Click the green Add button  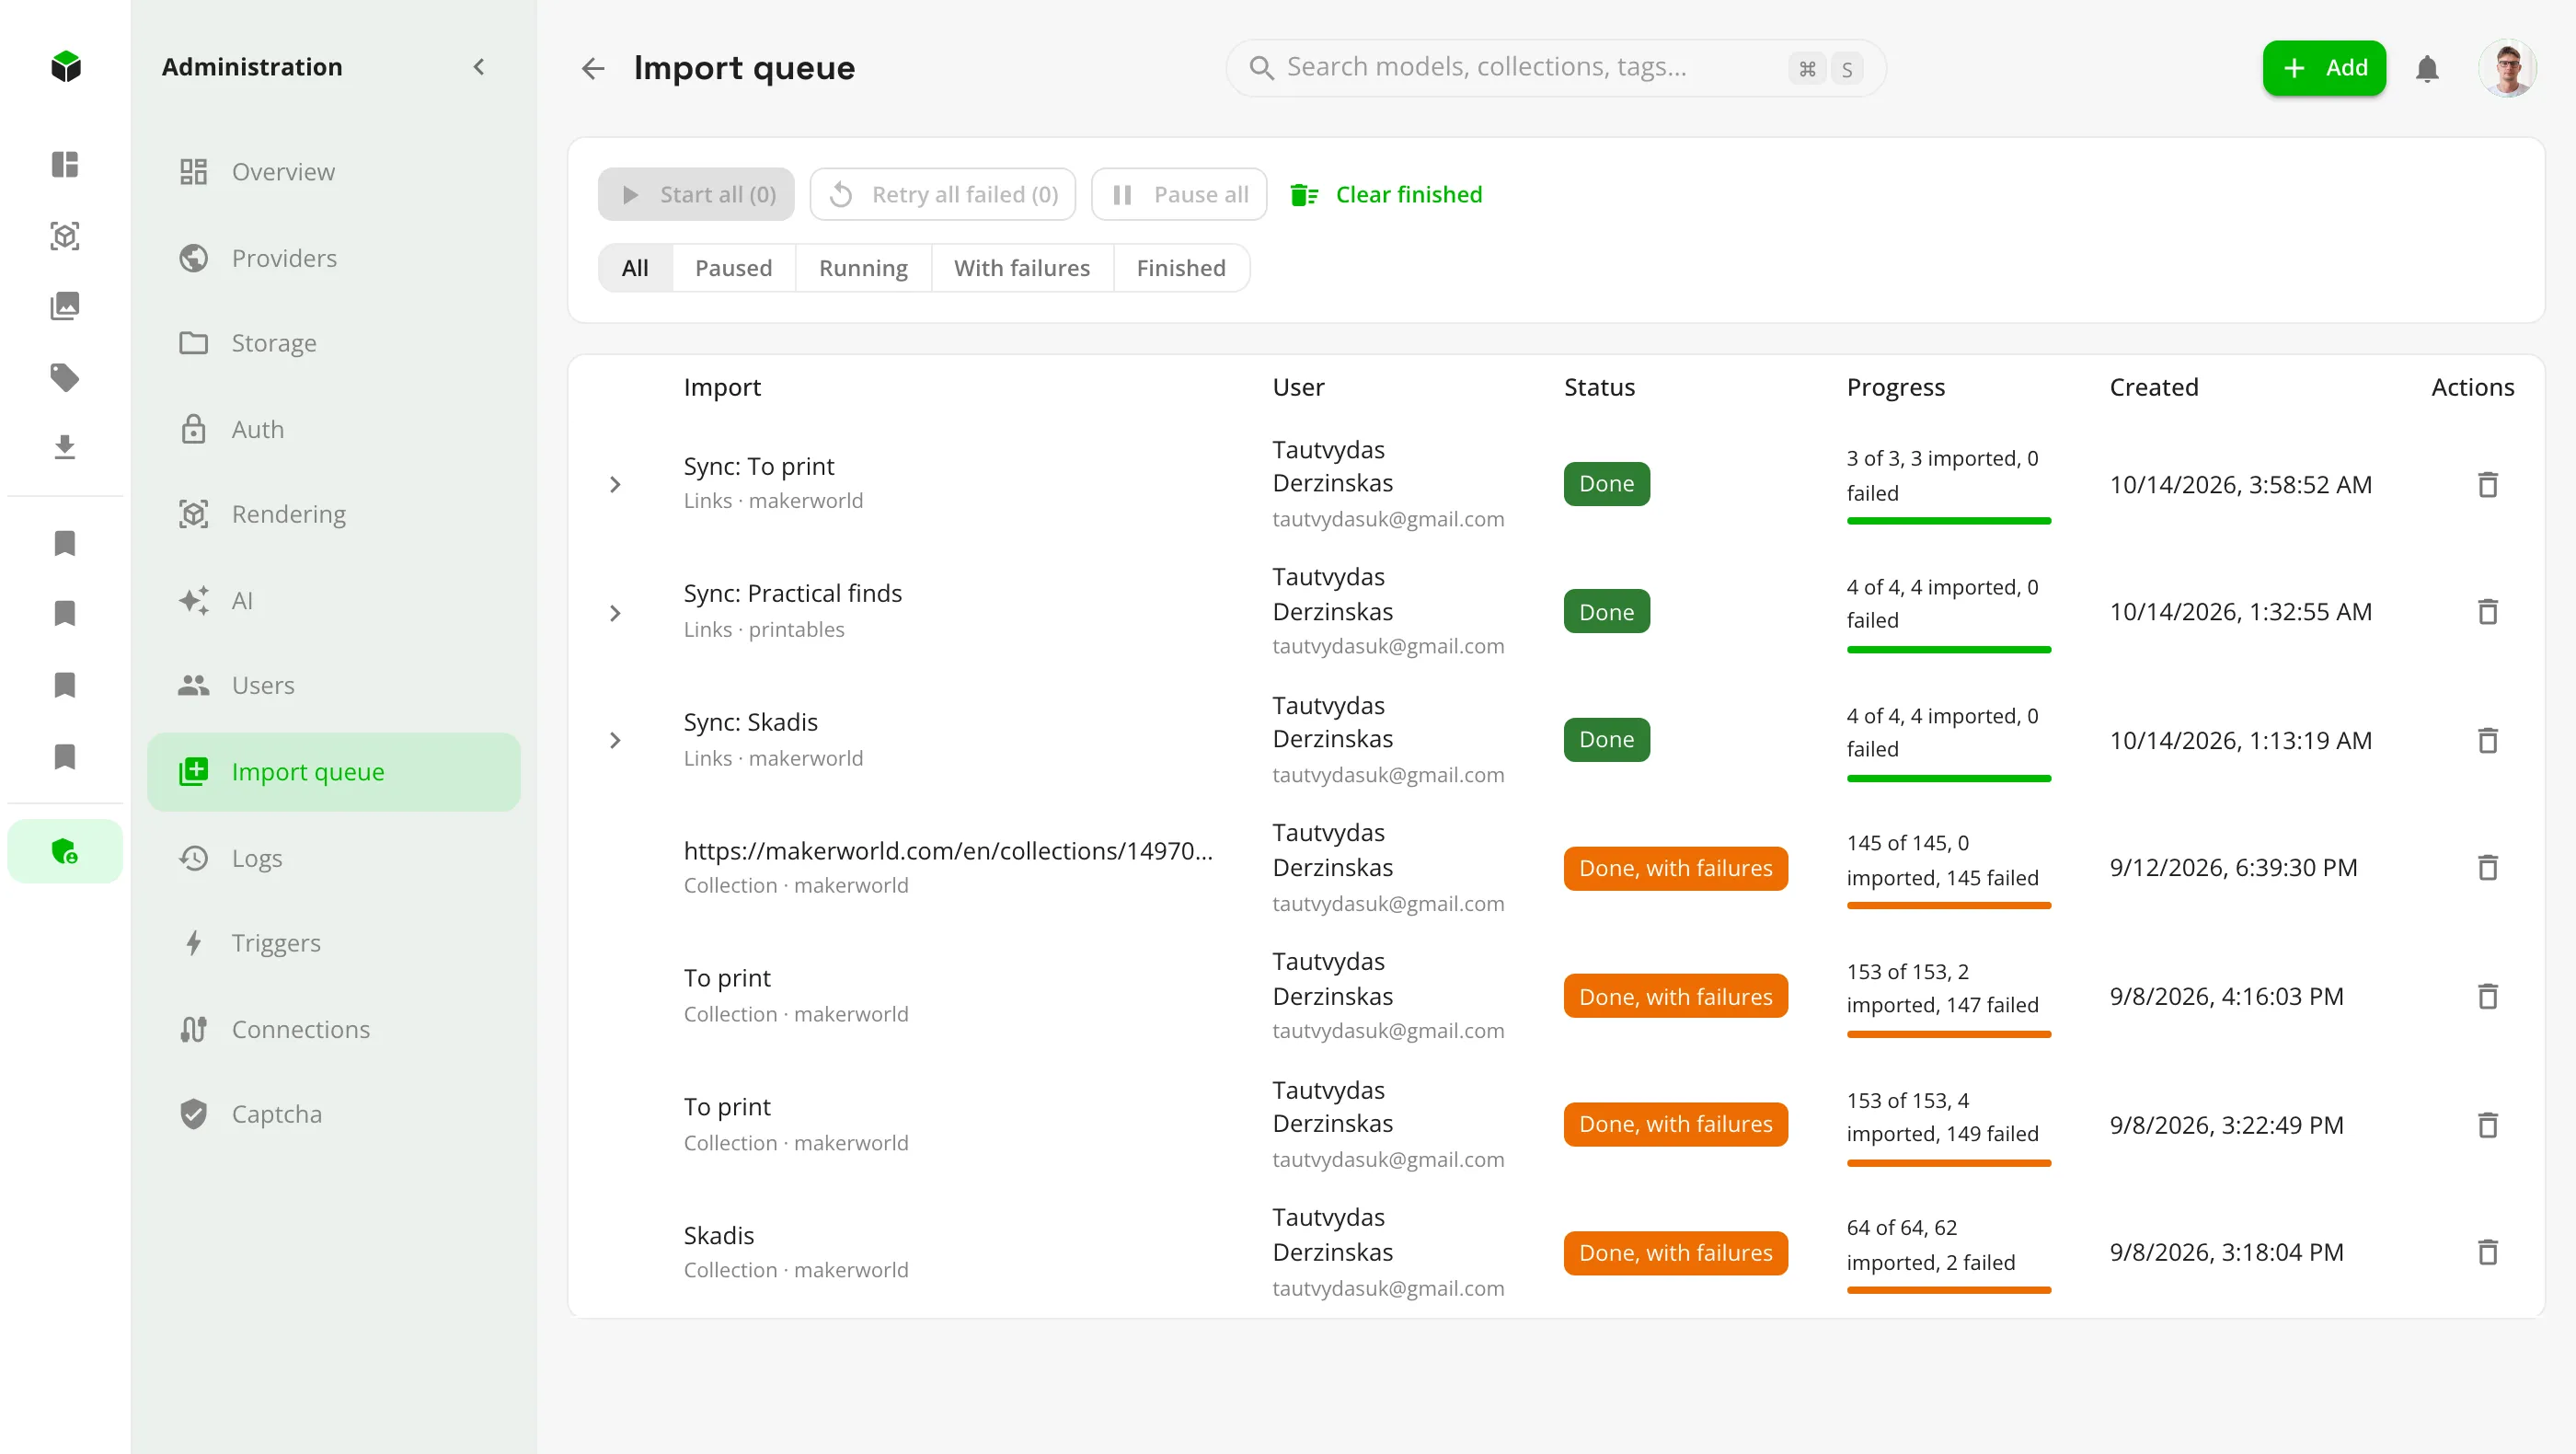coord(2324,68)
